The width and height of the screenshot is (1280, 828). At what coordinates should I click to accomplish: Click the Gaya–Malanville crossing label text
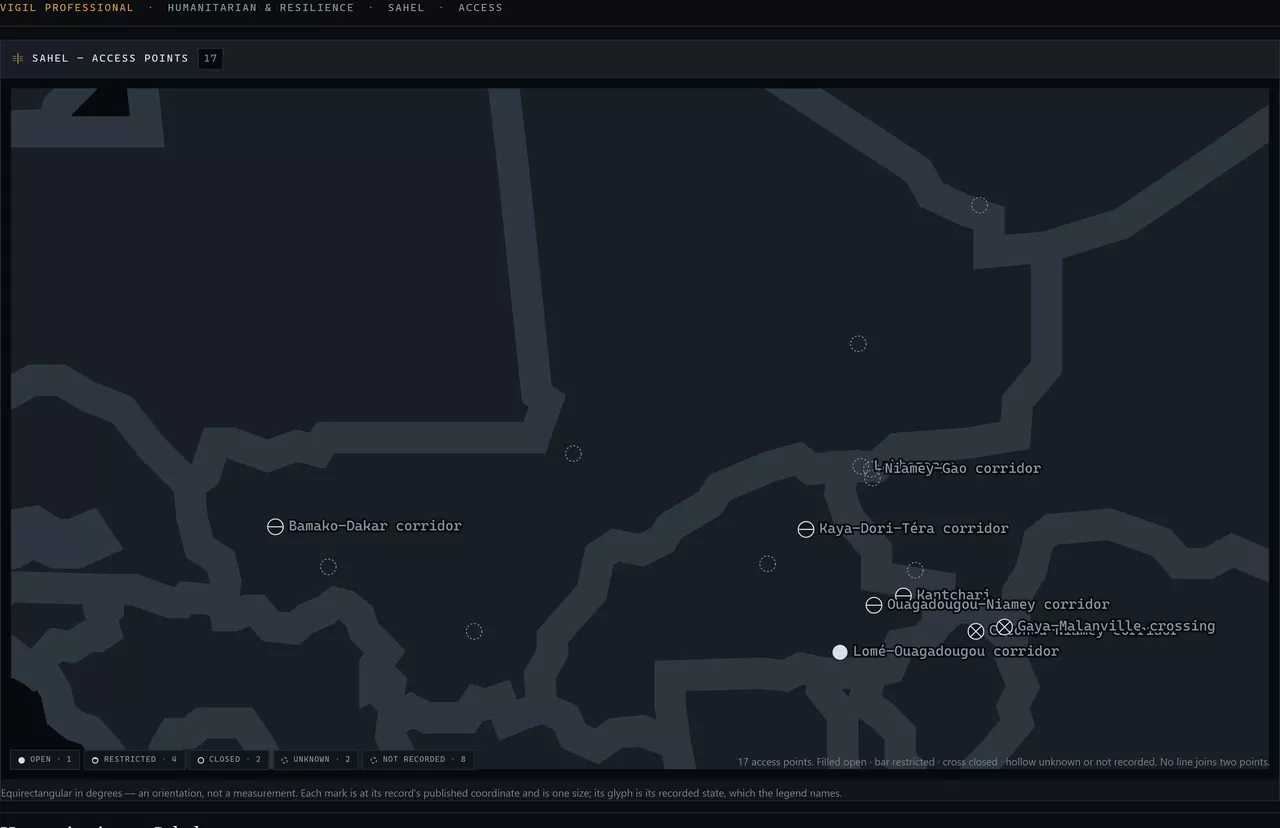coord(1116,626)
